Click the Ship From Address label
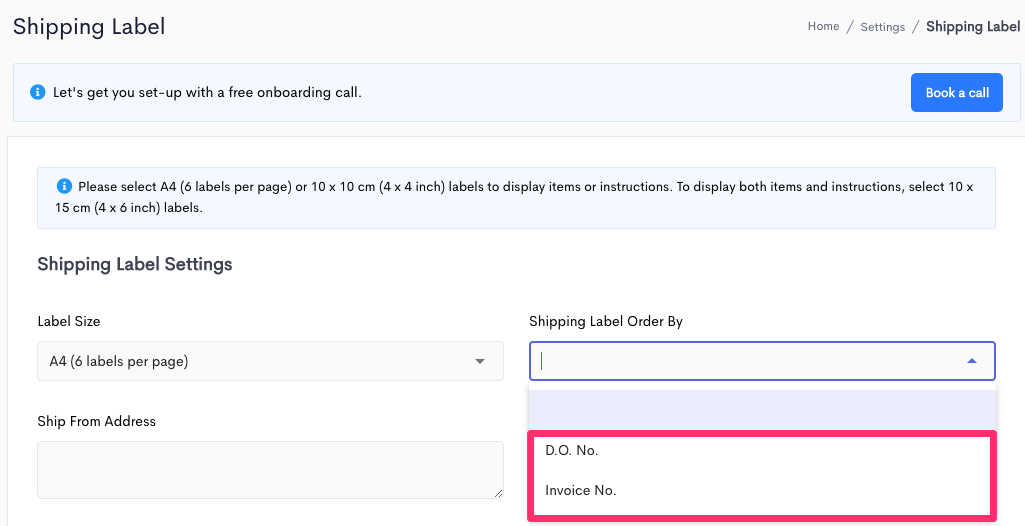Image resolution: width=1025 pixels, height=526 pixels. coord(97,421)
